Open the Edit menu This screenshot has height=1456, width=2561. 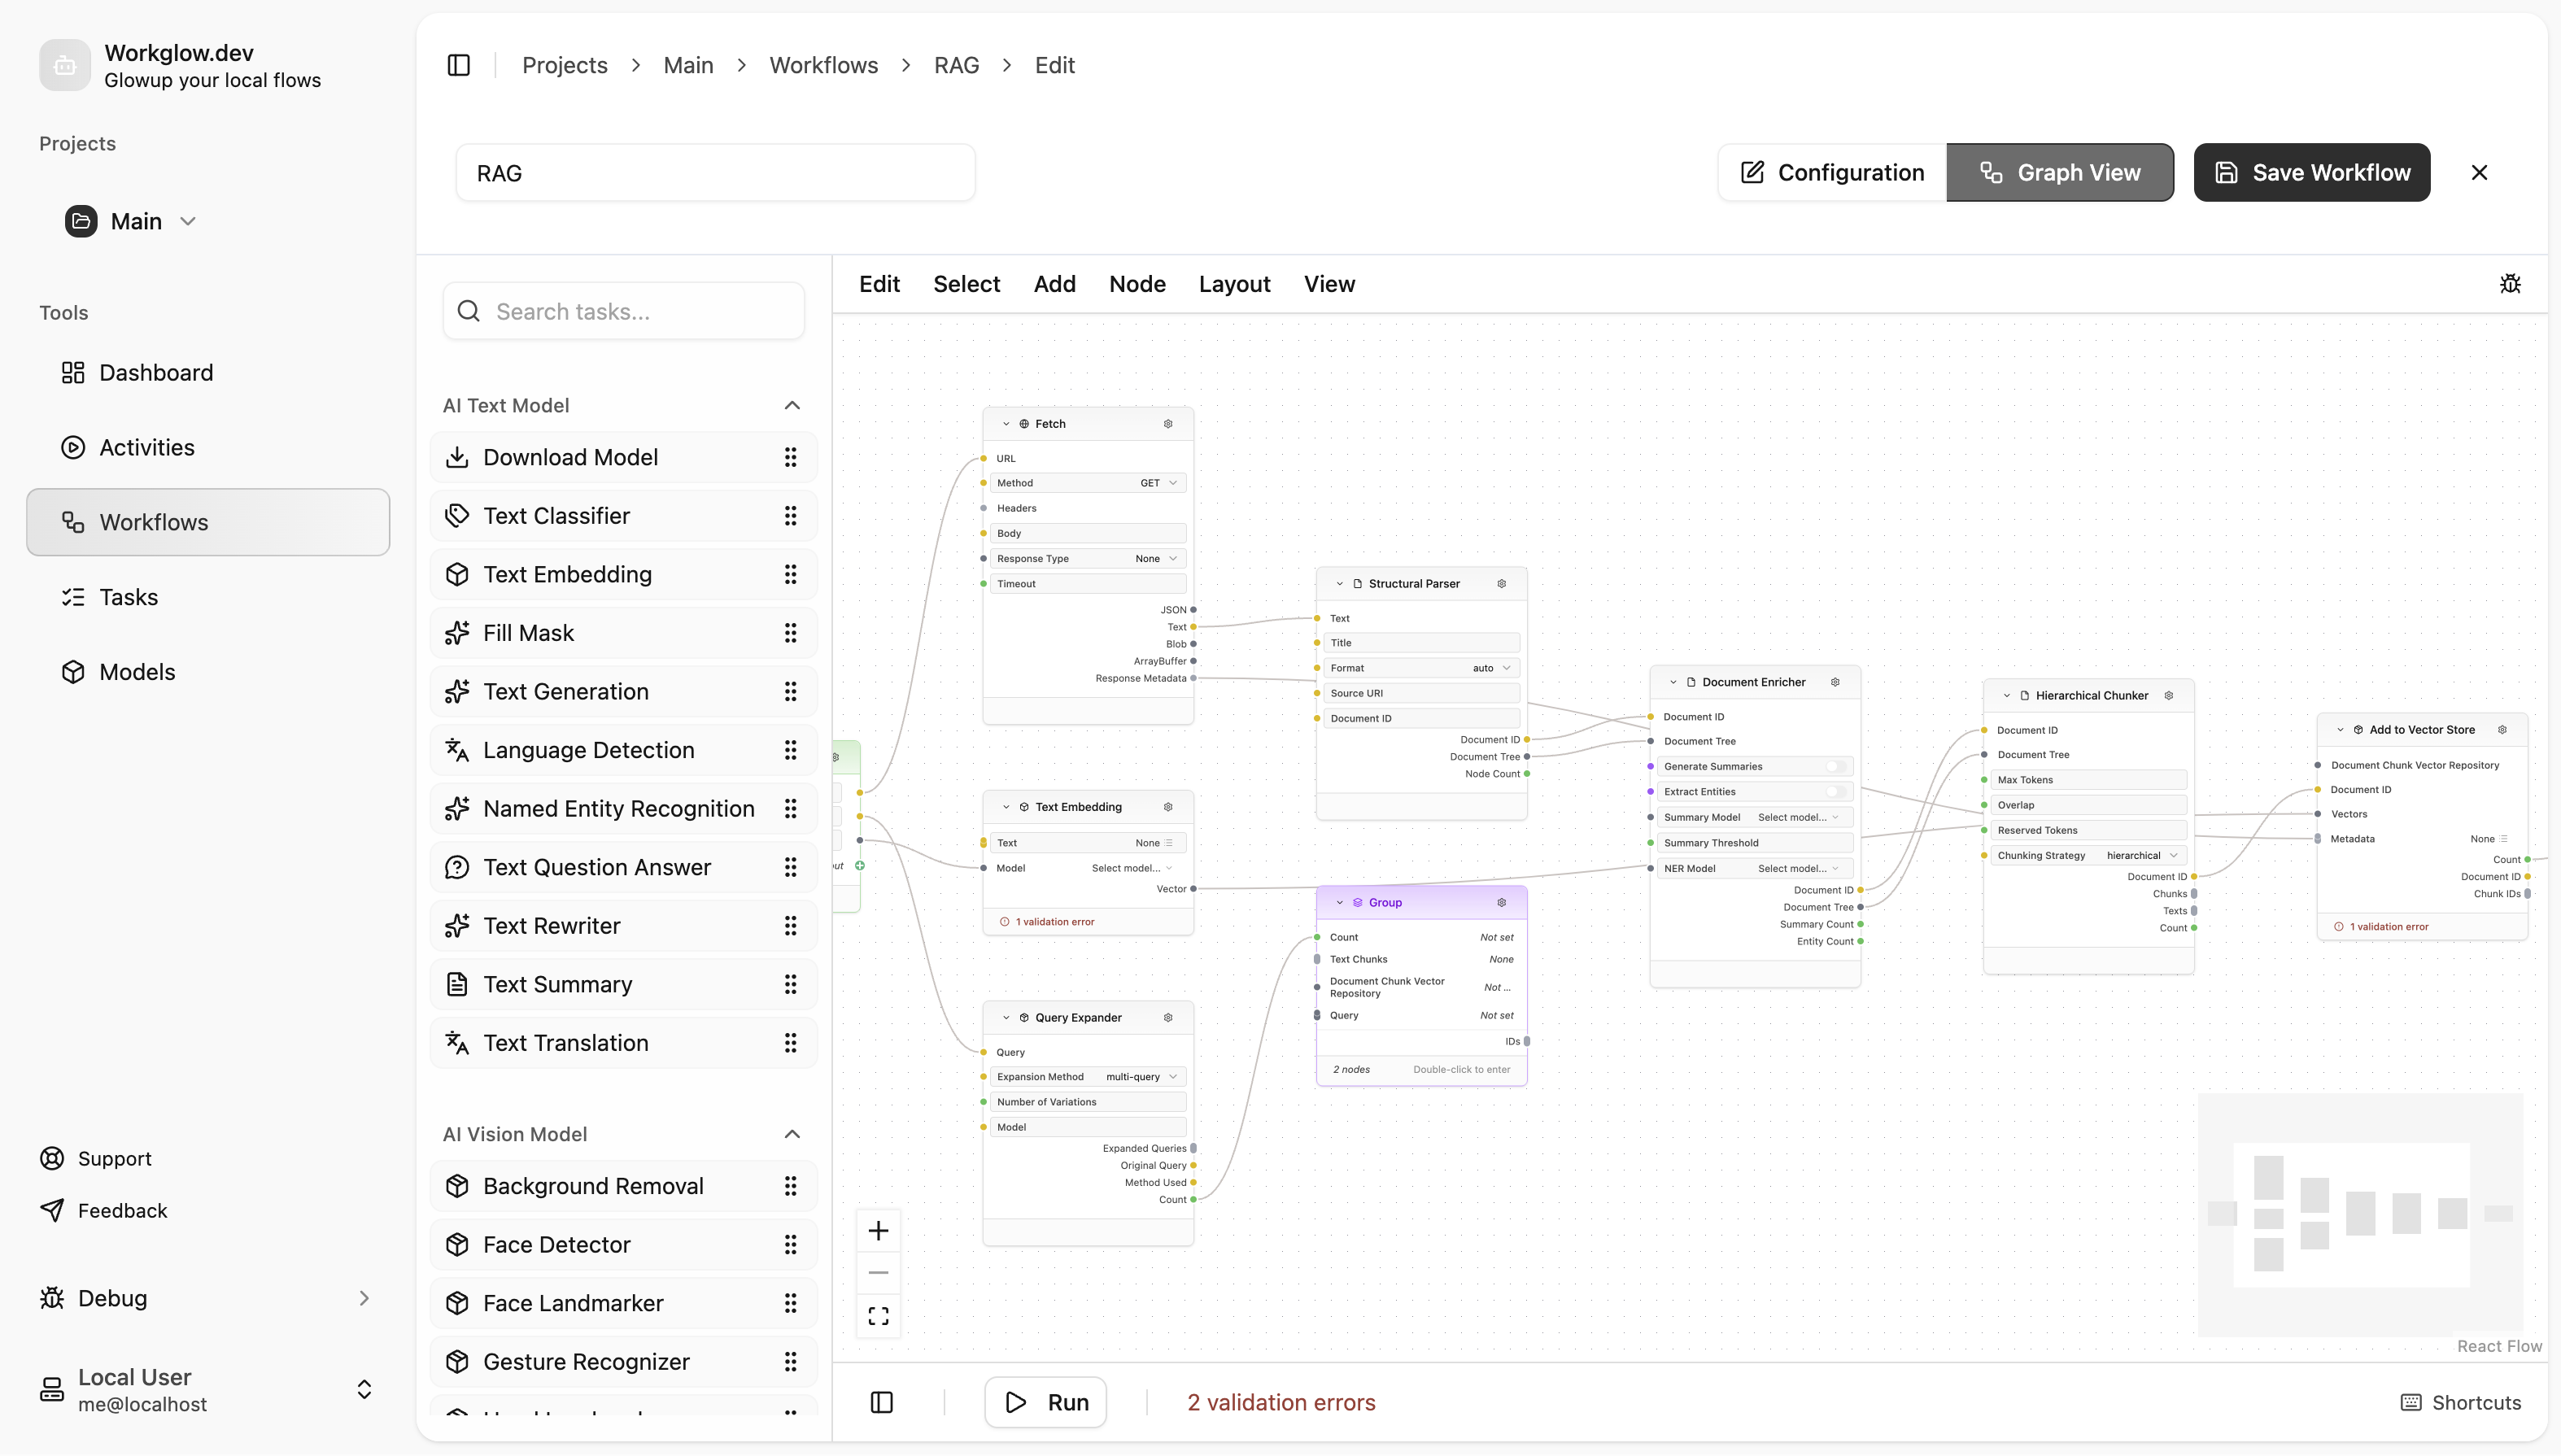point(879,284)
